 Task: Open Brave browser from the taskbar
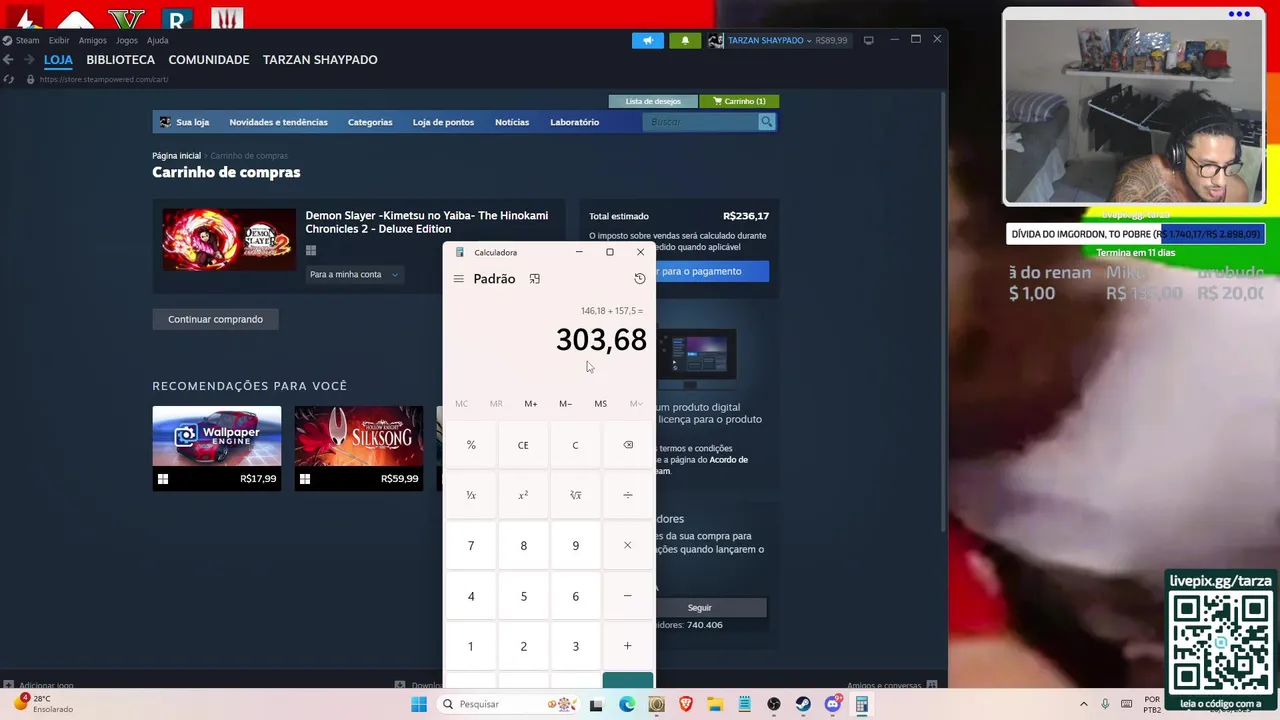coord(686,704)
